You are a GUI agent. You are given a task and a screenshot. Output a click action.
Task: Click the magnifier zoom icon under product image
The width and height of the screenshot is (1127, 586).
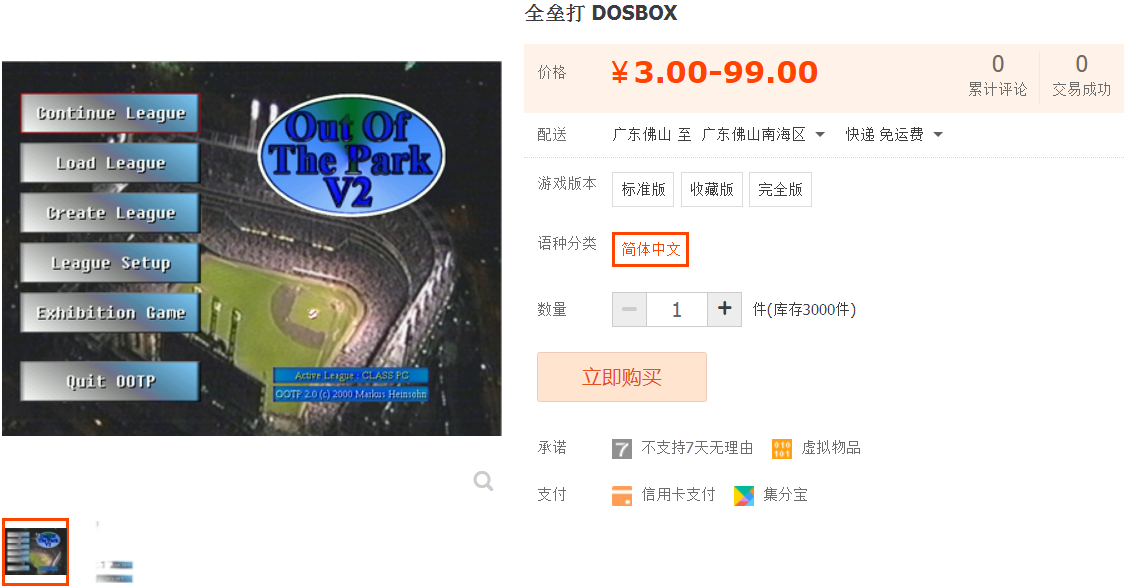(483, 480)
